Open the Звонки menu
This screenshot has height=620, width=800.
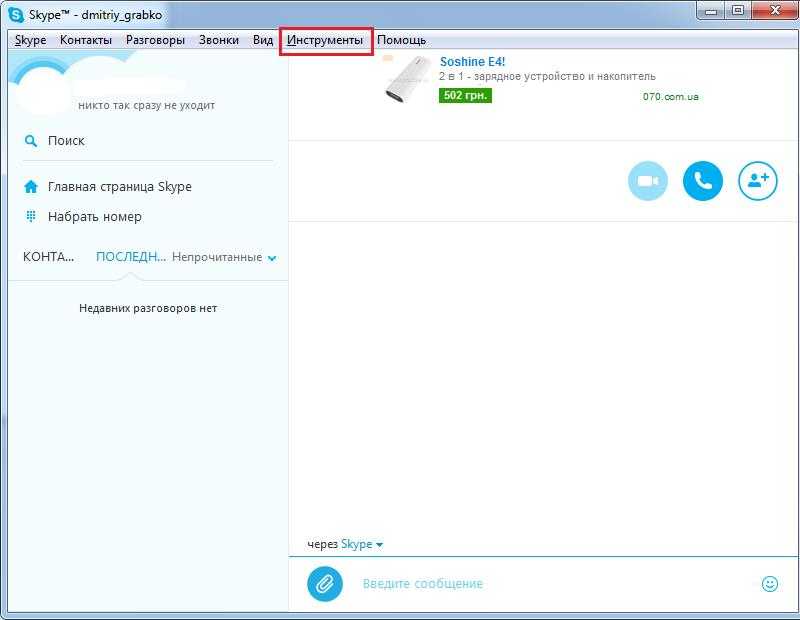219,40
